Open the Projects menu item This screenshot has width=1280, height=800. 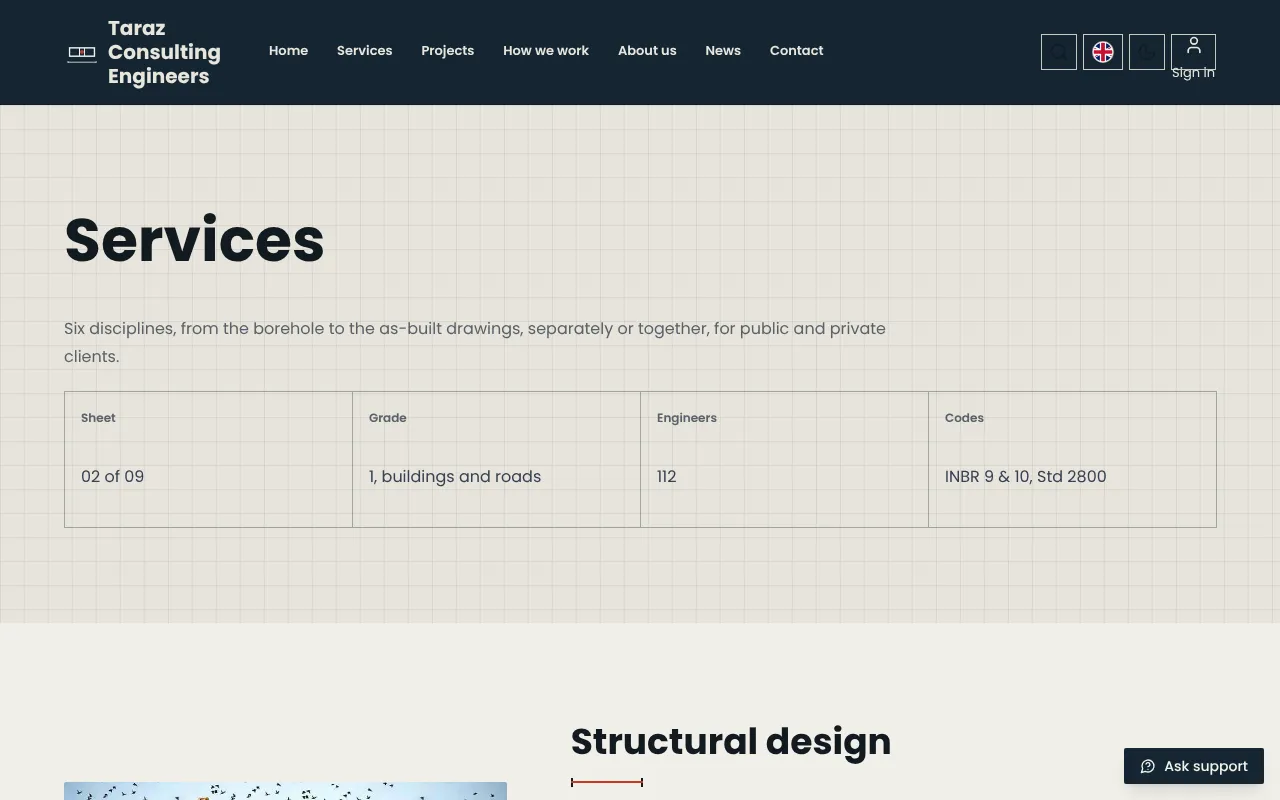(x=447, y=51)
